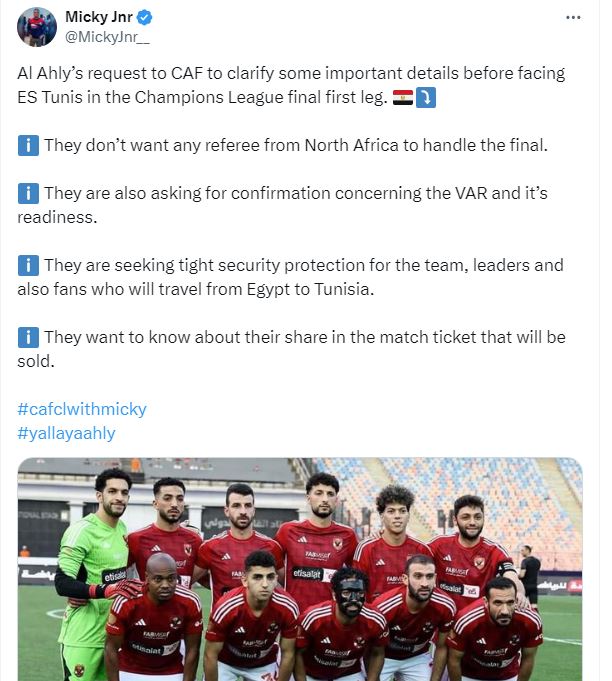Click info icon beside the referee line

[x=29, y=145]
